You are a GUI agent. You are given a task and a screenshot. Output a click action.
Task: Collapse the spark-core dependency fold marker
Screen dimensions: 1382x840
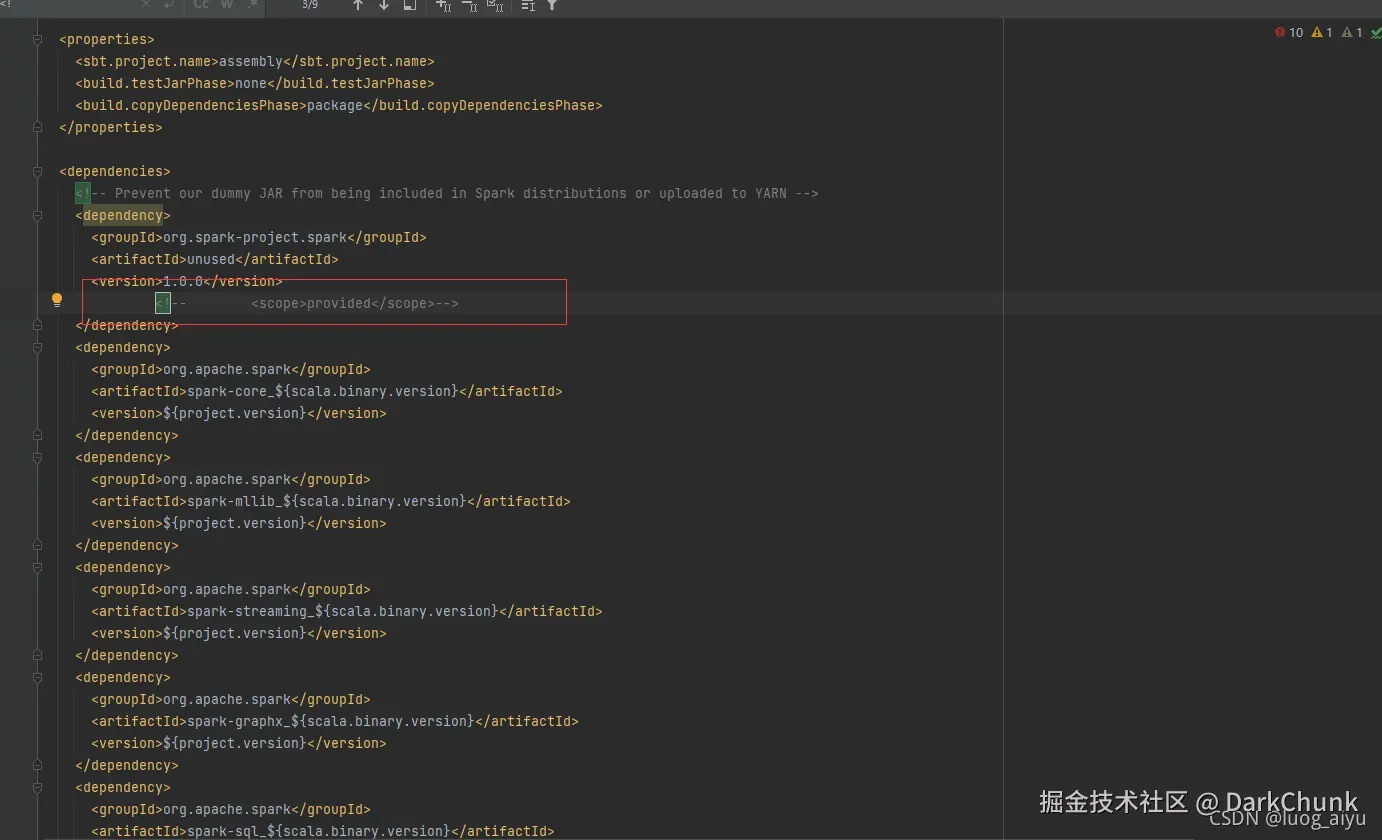coord(38,347)
